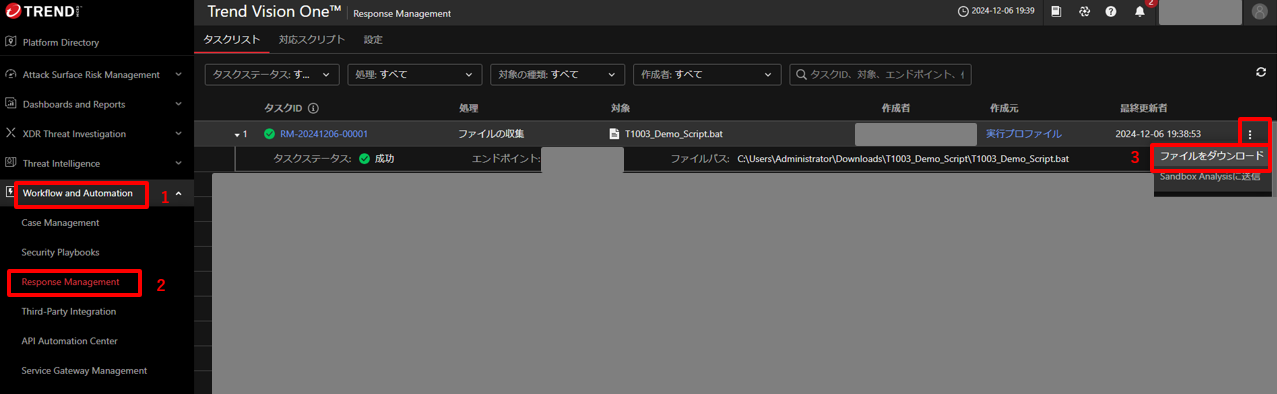Open Platform Directory
1277x394 pixels.
coord(61,42)
